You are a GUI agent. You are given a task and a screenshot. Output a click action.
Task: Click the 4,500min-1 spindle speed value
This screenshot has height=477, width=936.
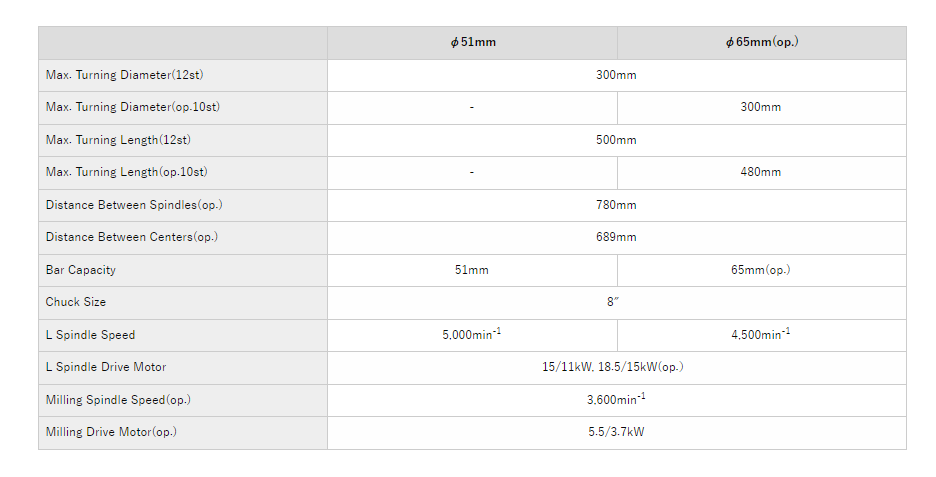coord(761,335)
